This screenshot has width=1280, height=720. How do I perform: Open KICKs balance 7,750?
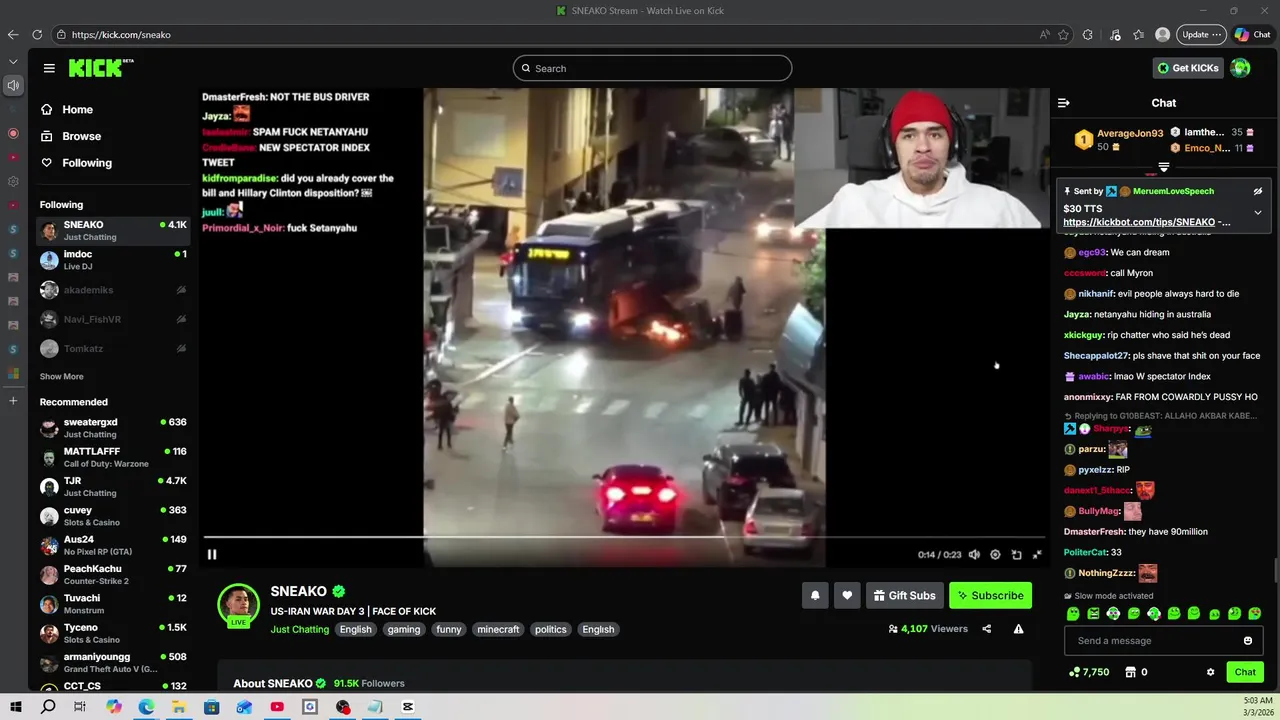1089,672
